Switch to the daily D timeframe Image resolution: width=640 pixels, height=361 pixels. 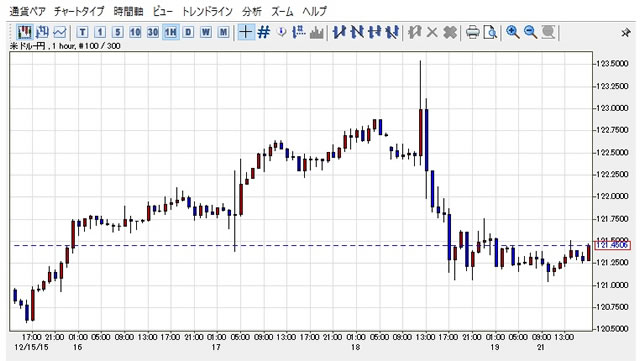click(x=188, y=32)
